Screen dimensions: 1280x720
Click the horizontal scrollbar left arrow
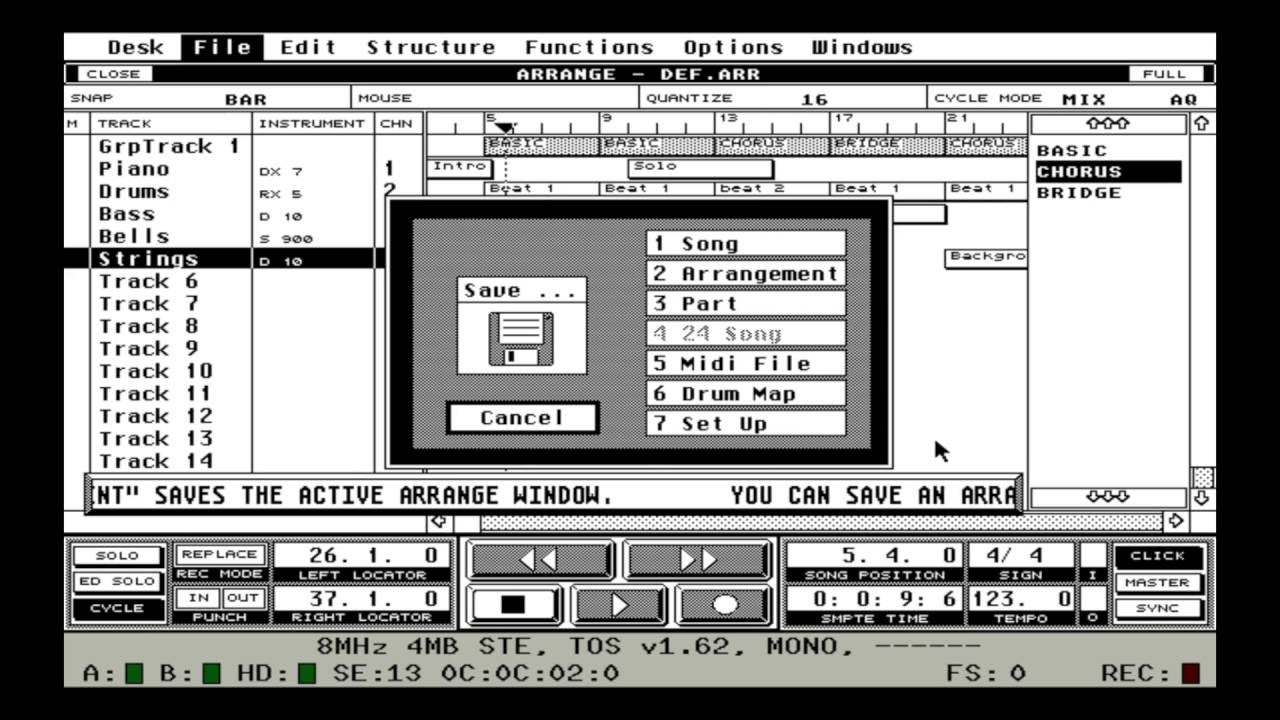click(438, 521)
